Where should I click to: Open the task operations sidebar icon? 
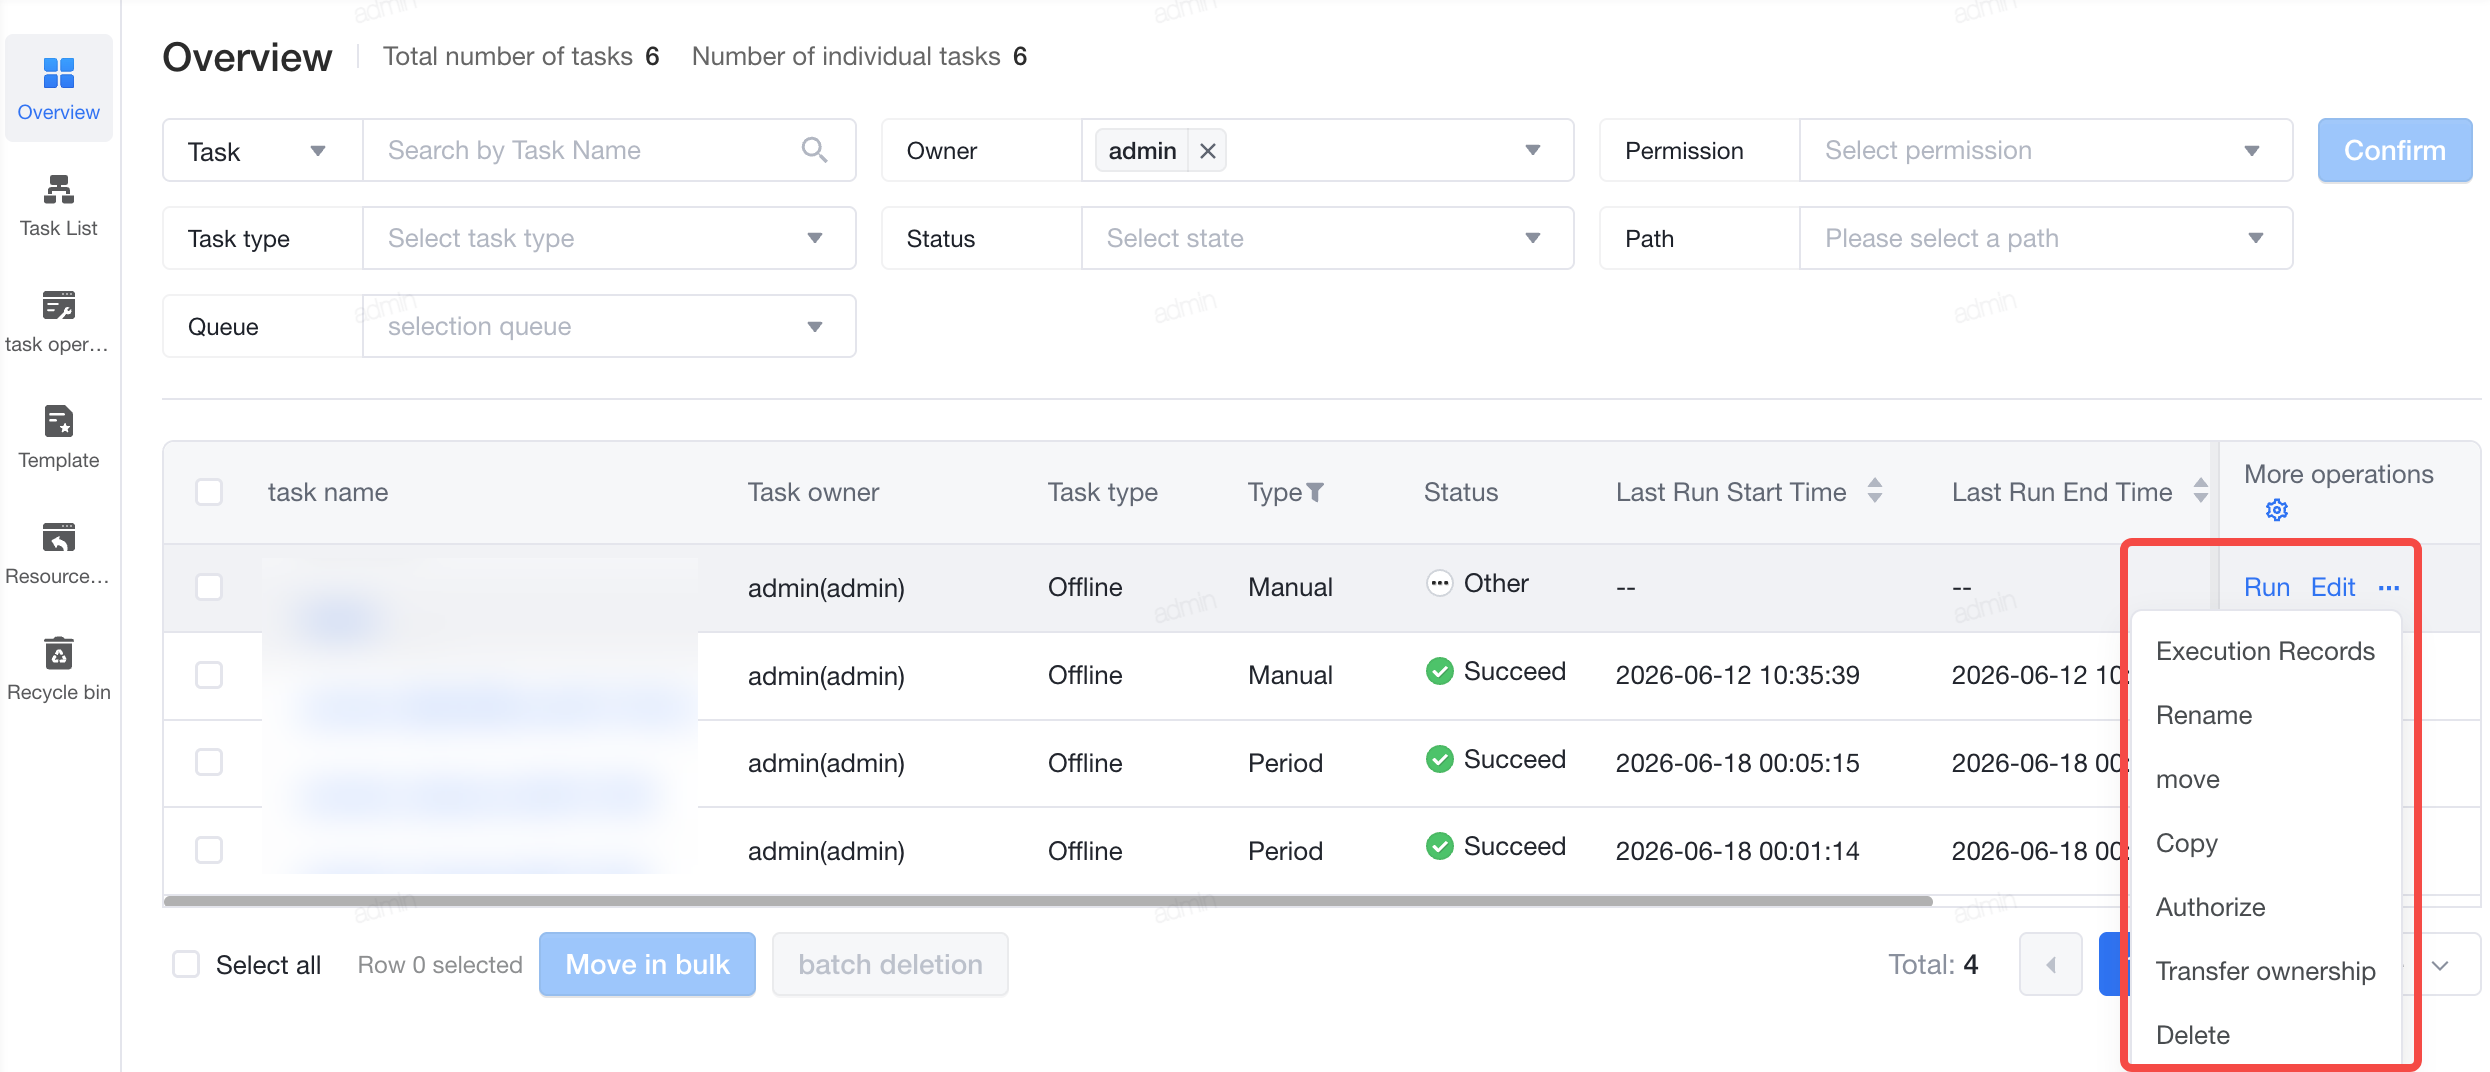tap(59, 305)
